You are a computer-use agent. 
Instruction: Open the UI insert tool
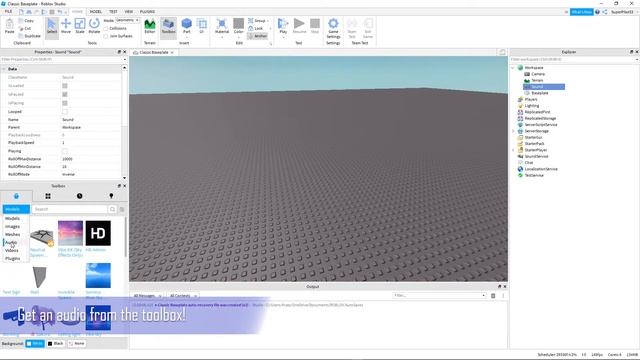202,27
